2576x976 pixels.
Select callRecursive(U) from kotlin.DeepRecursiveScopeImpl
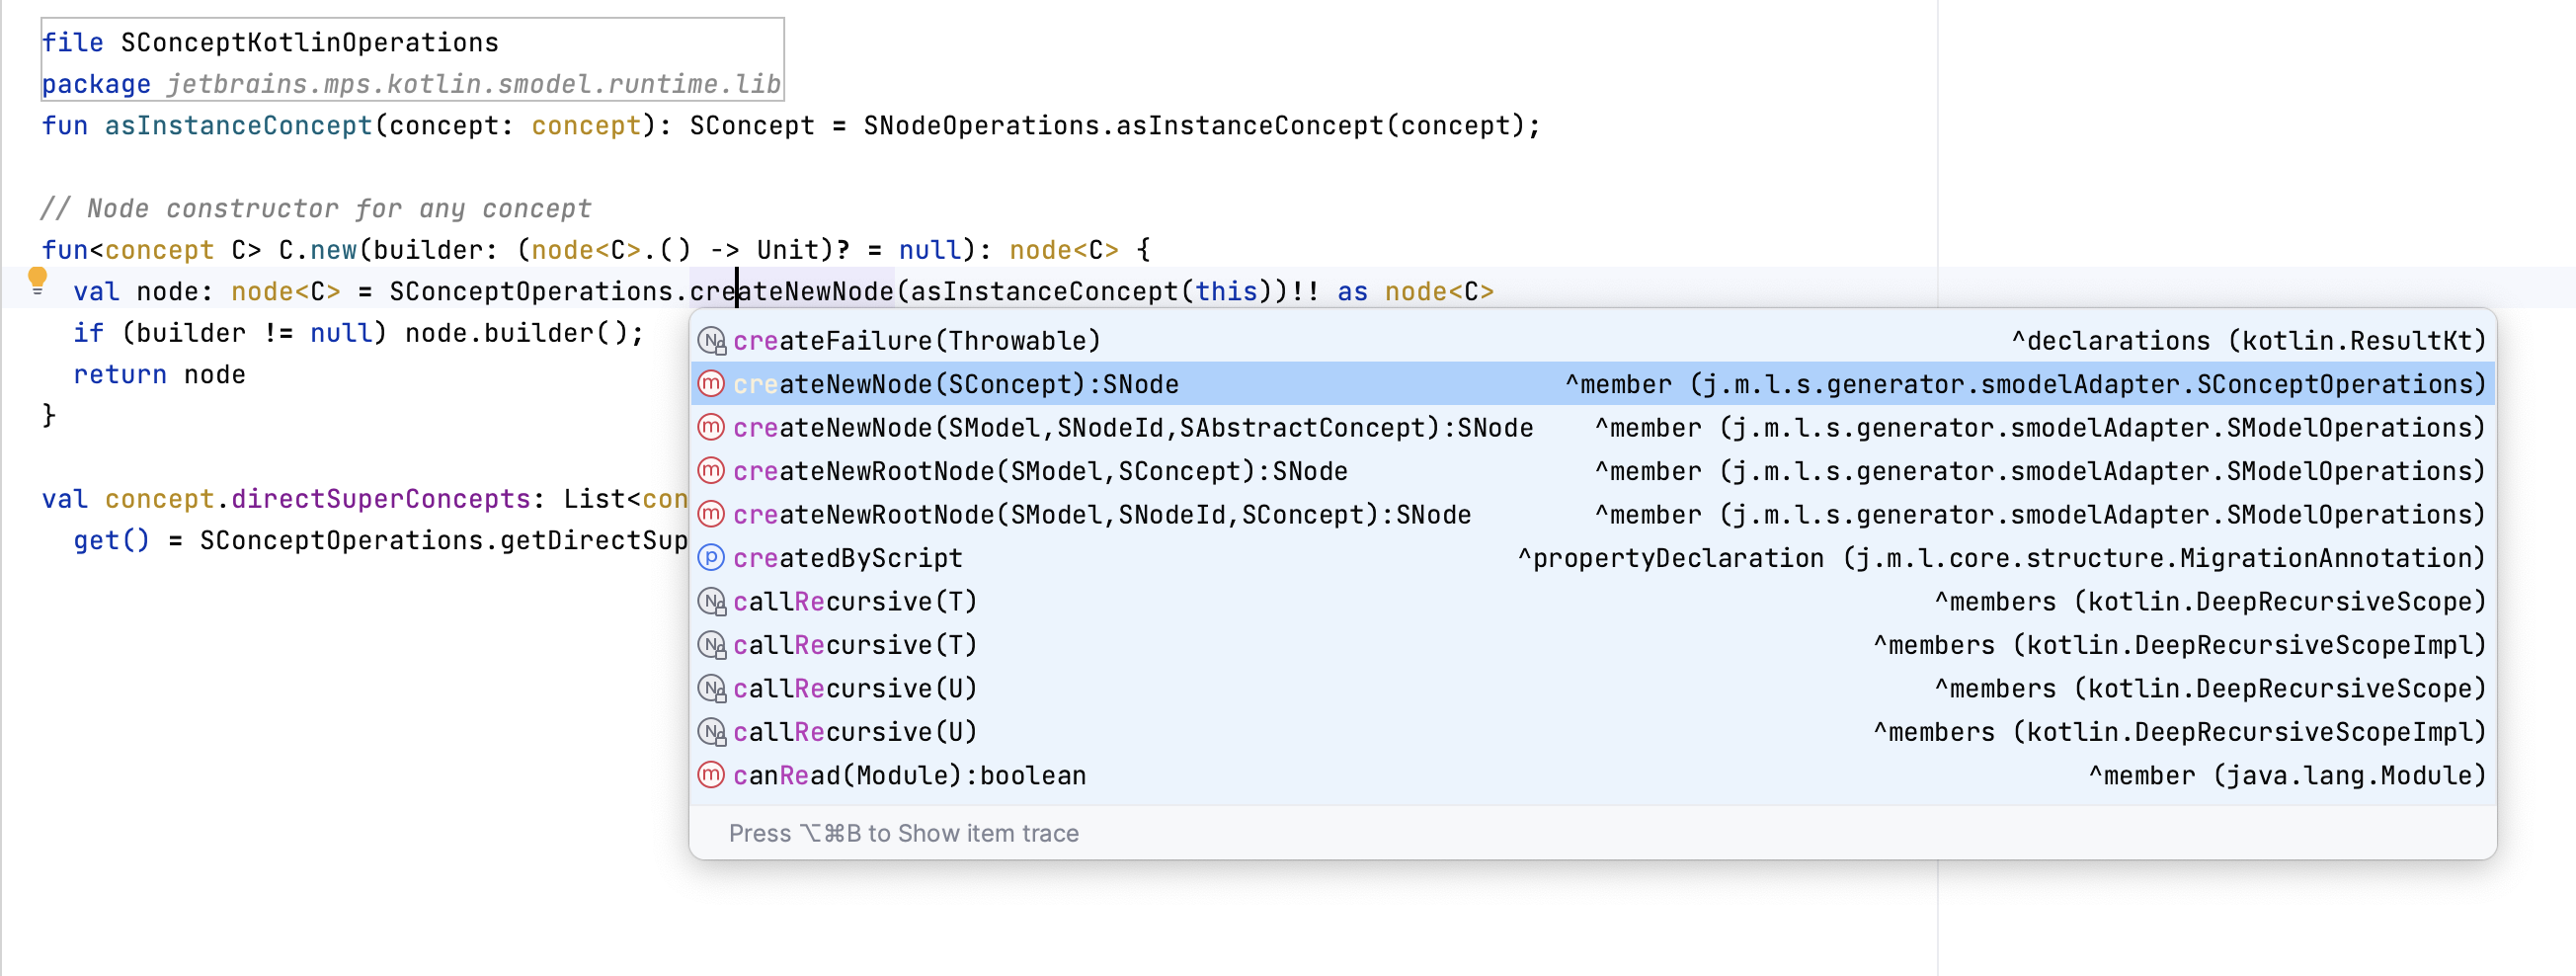855,731
